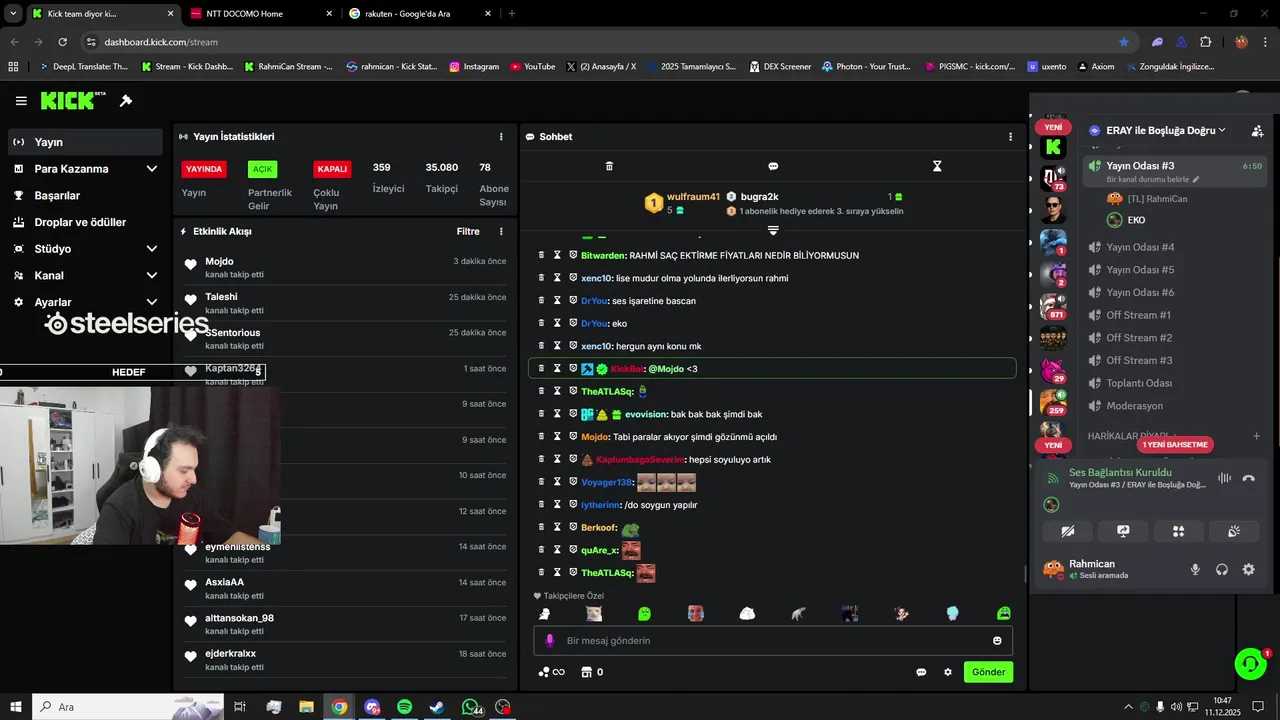Click the Kick logo in header
The image size is (1280, 720).
[x=73, y=100]
